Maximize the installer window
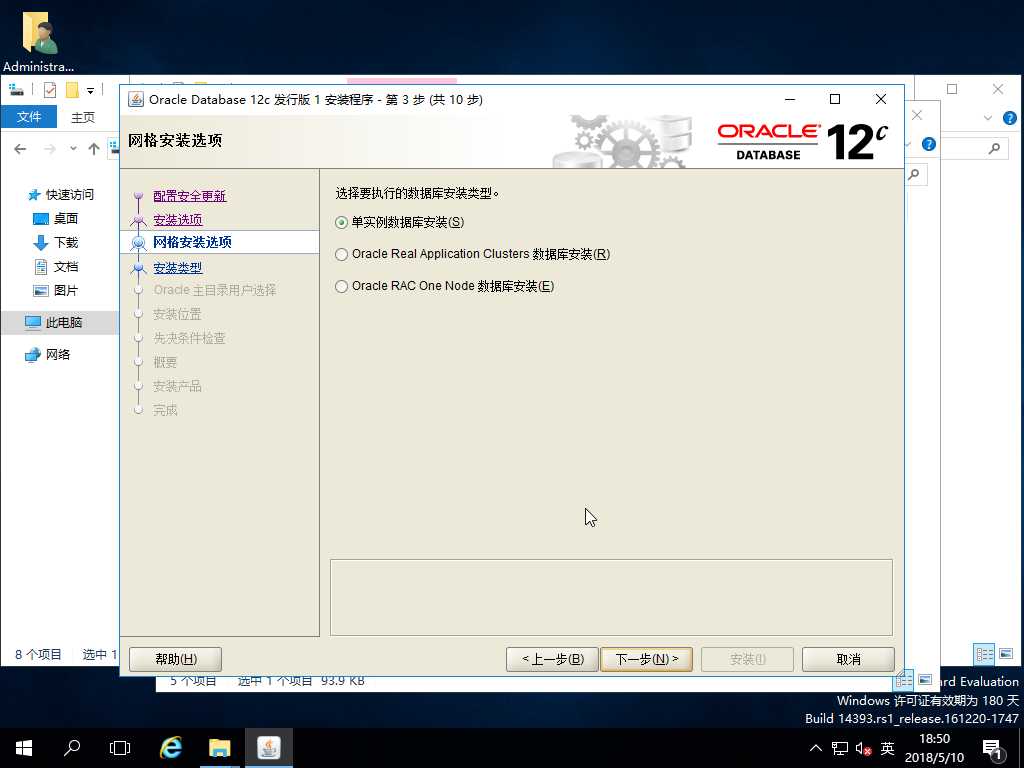The width and height of the screenshot is (1024, 768). (835, 99)
